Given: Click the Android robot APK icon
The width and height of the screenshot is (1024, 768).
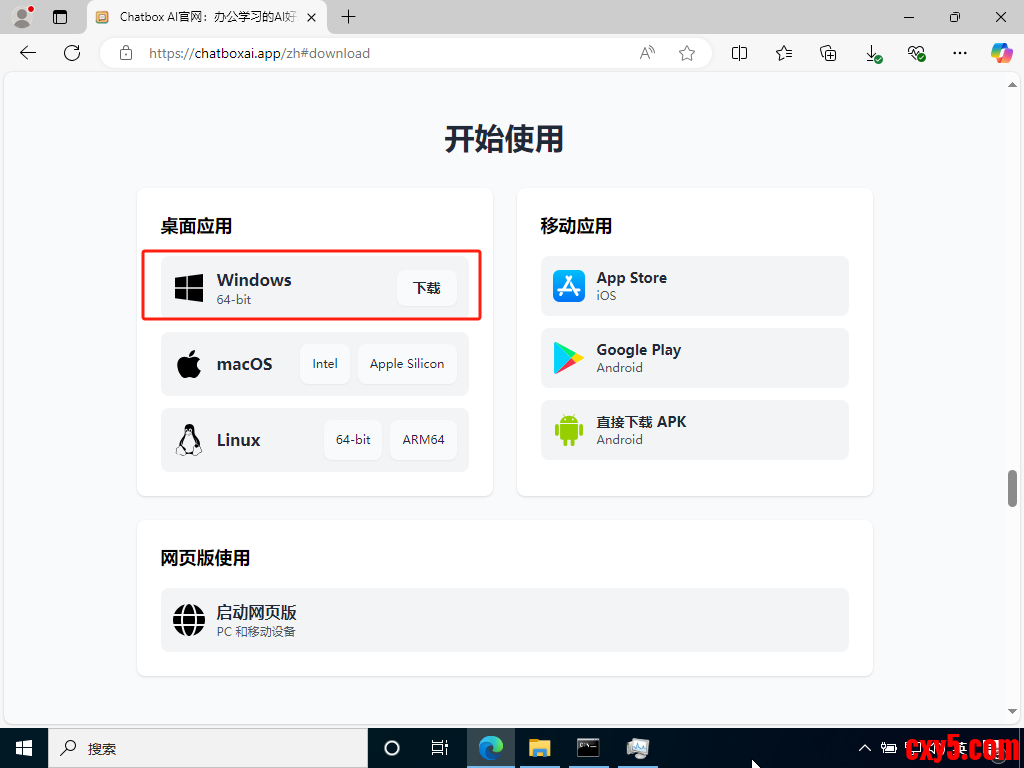Looking at the screenshot, I should click(569, 430).
